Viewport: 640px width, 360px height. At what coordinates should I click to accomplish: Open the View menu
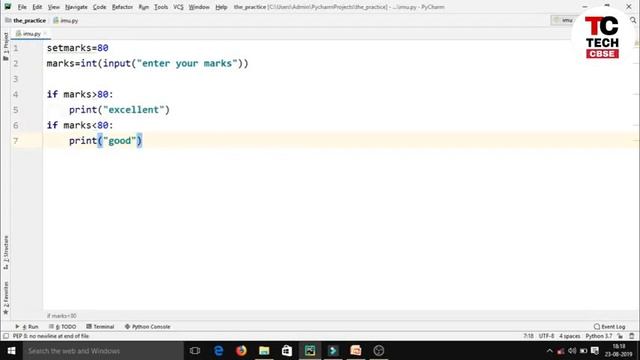(x=53, y=7)
